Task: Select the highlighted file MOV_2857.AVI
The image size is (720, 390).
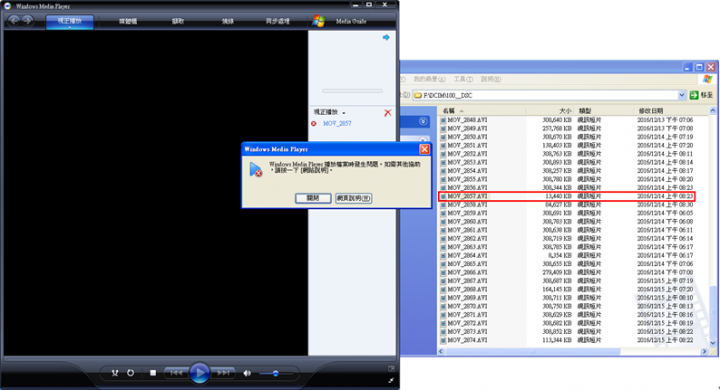Action: (467, 196)
